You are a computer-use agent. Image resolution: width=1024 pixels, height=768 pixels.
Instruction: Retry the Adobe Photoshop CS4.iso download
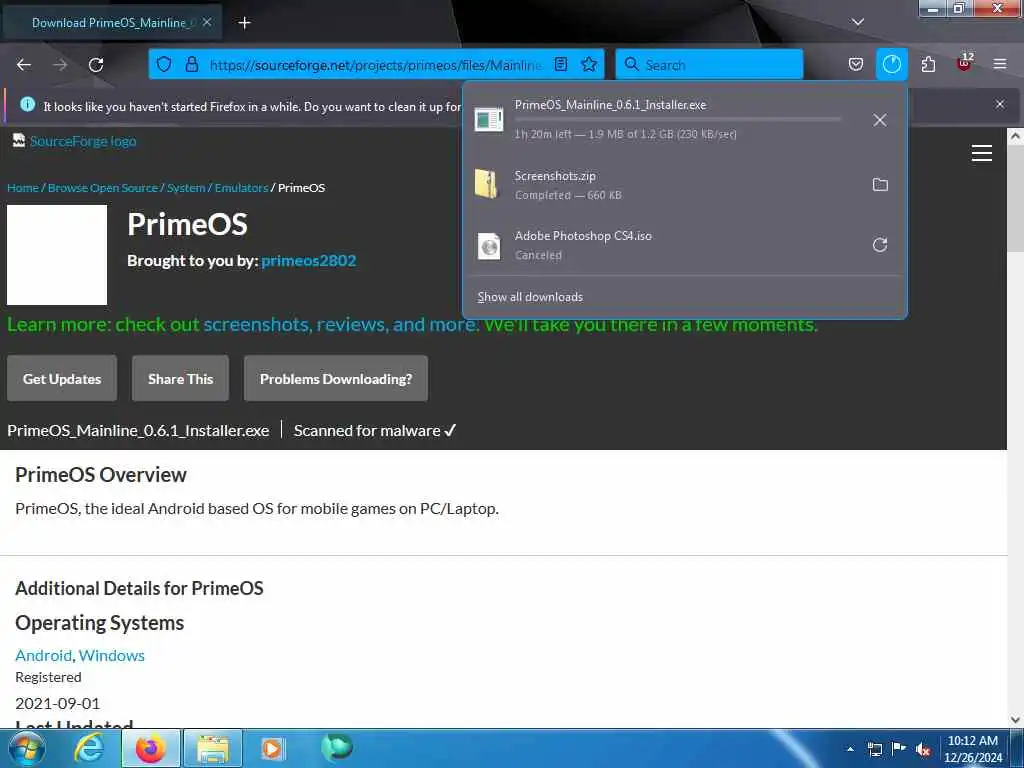coord(880,245)
